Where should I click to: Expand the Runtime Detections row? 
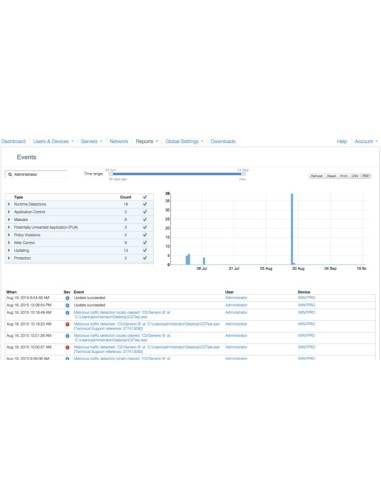click(9, 204)
